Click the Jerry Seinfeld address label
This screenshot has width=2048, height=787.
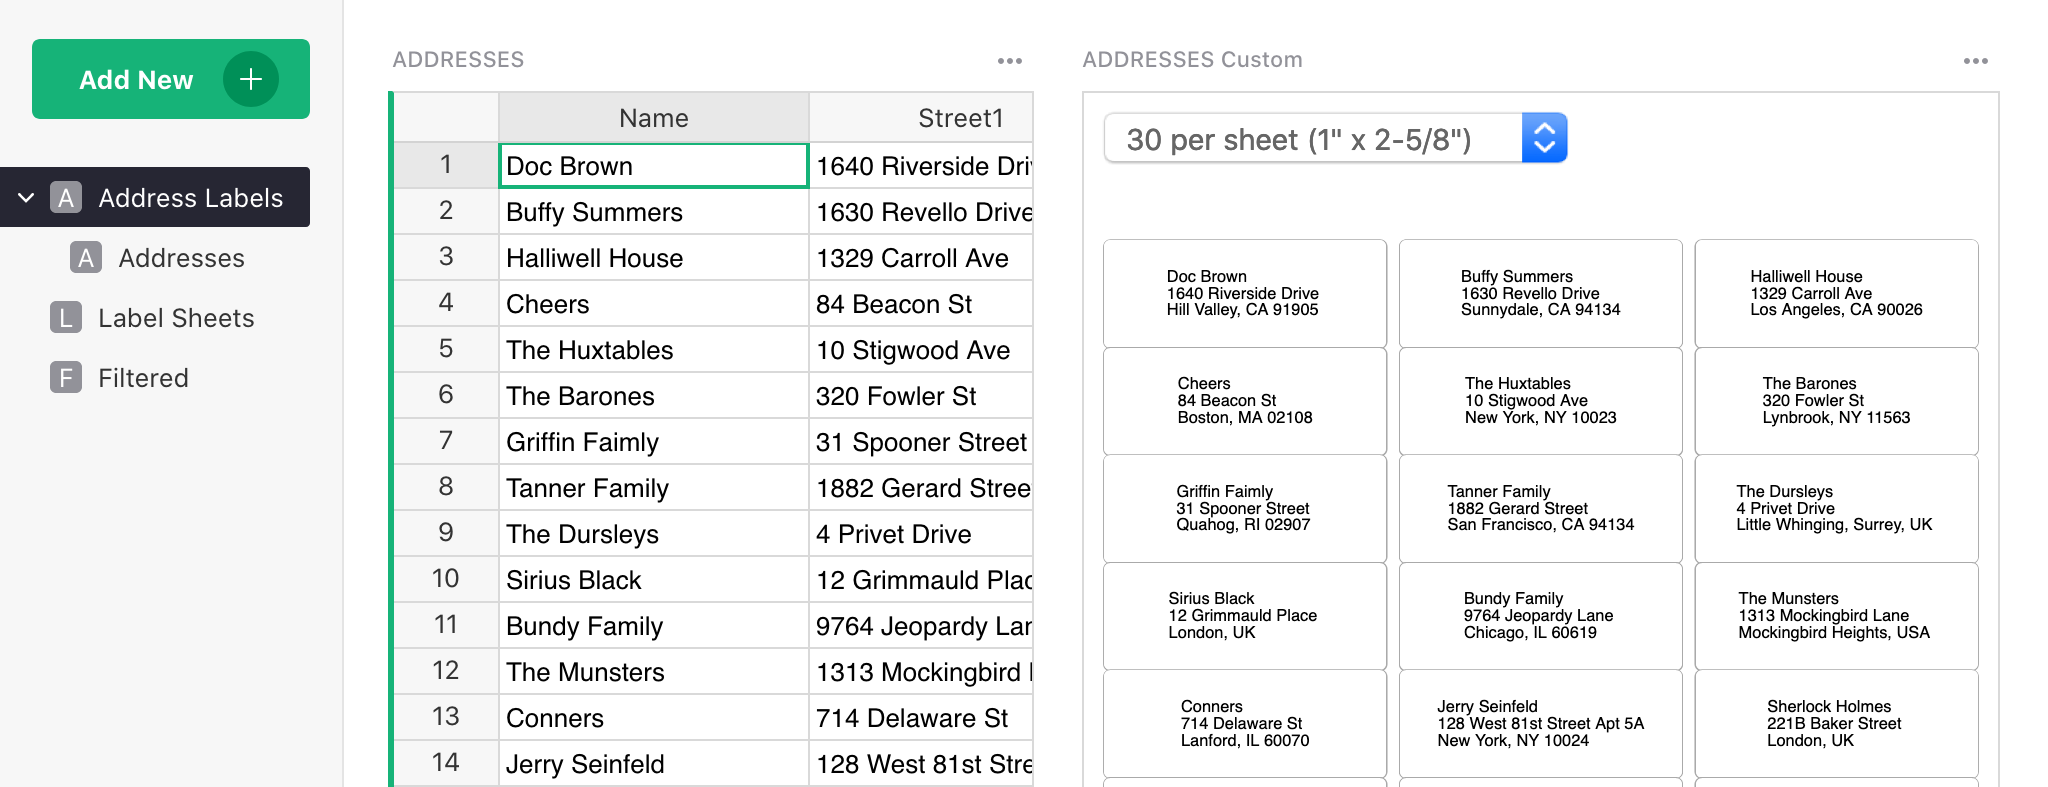[1541, 723]
